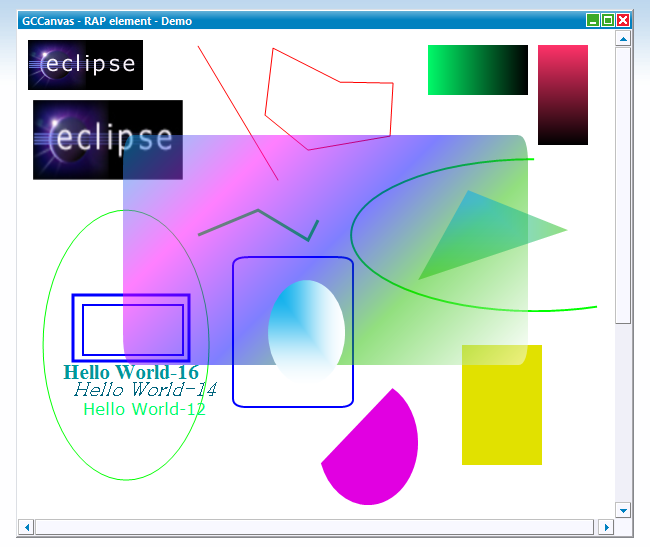Click the vertical scrollbar down arrow
650x547 pixels.
(x=623, y=511)
